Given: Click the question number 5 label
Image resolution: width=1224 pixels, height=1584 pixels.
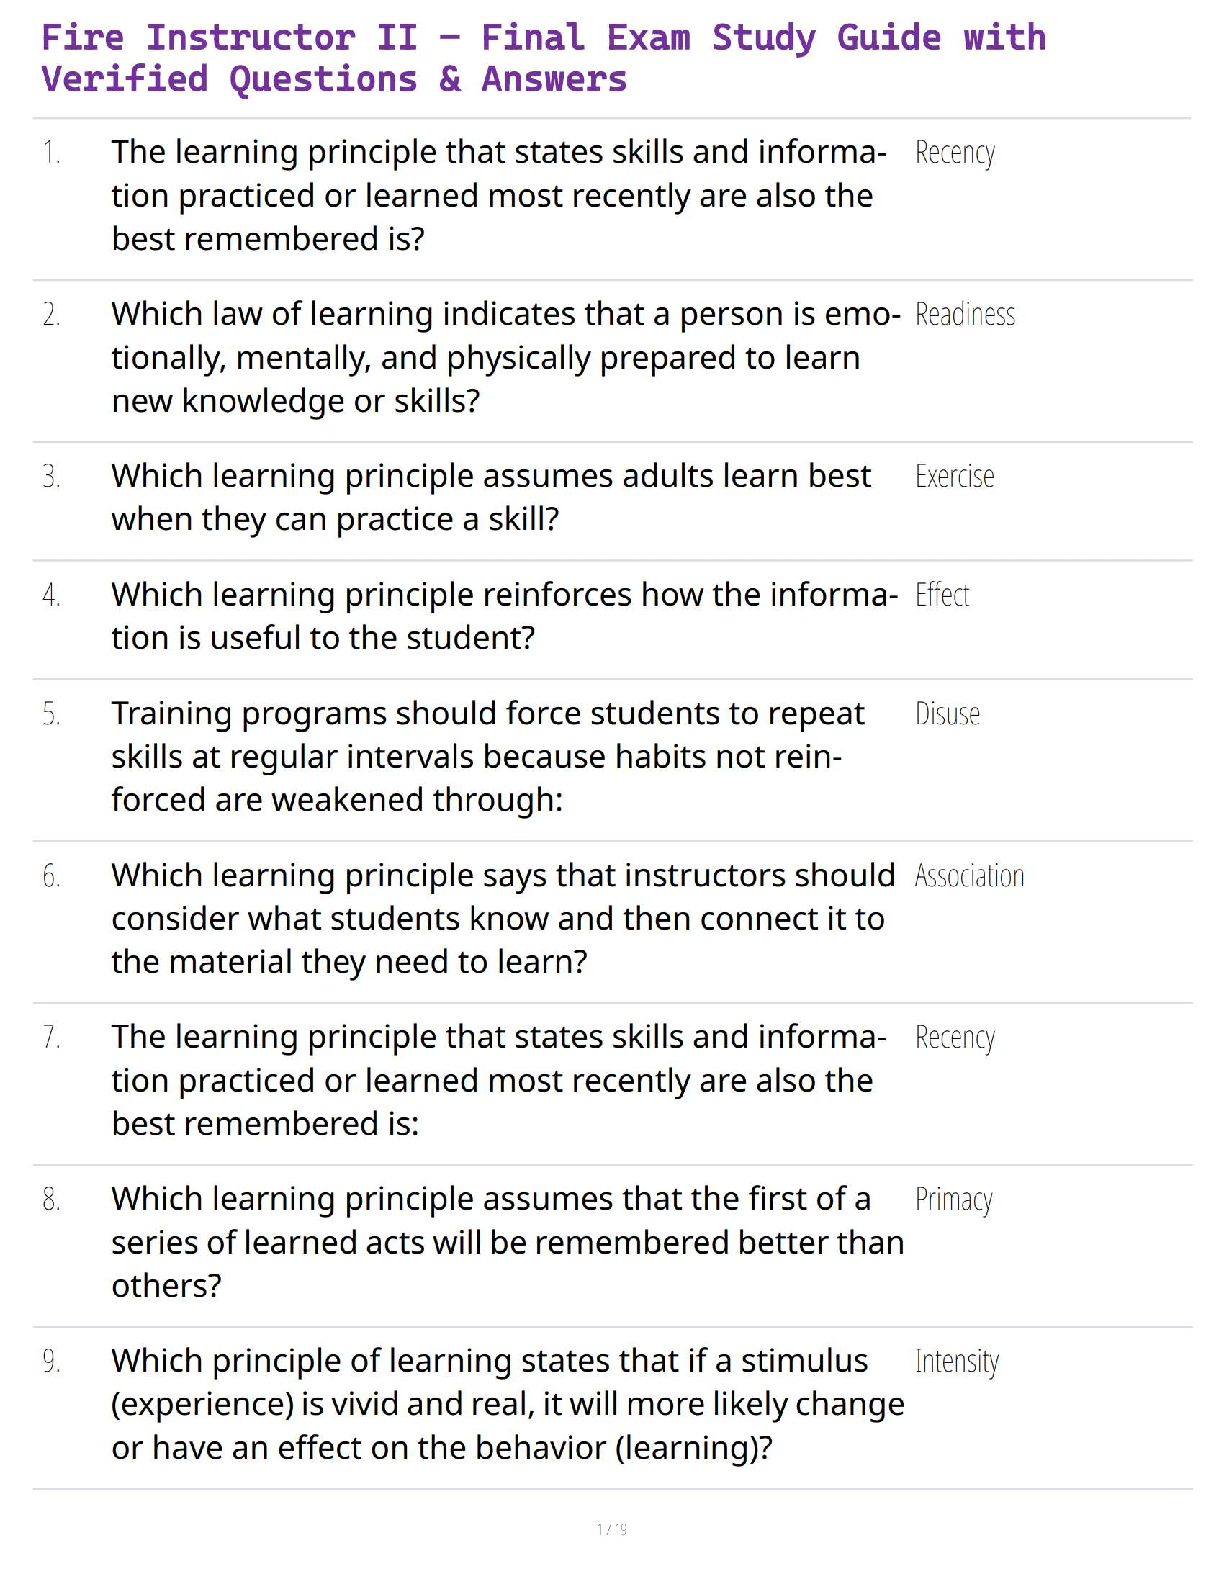Looking at the screenshot, I should click(51, 714).
